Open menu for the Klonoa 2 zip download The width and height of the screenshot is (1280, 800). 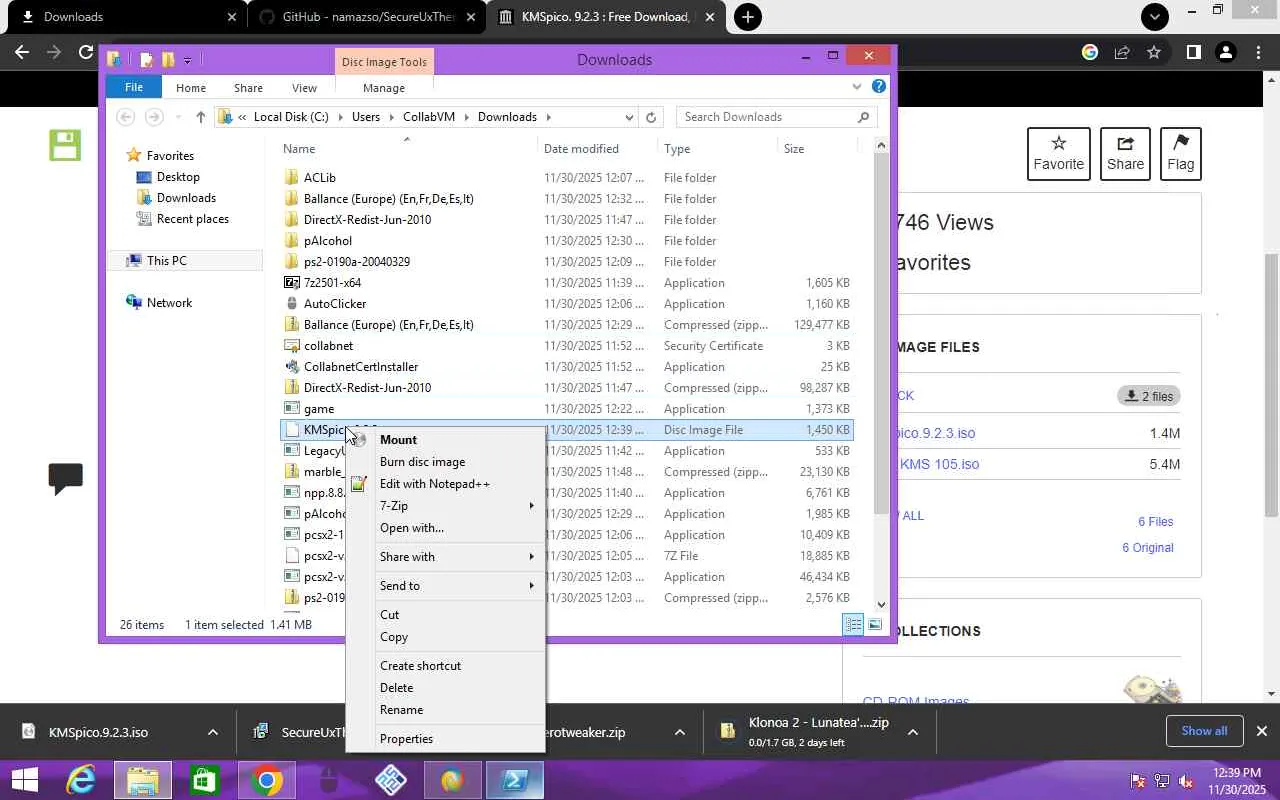click(912, 732)
